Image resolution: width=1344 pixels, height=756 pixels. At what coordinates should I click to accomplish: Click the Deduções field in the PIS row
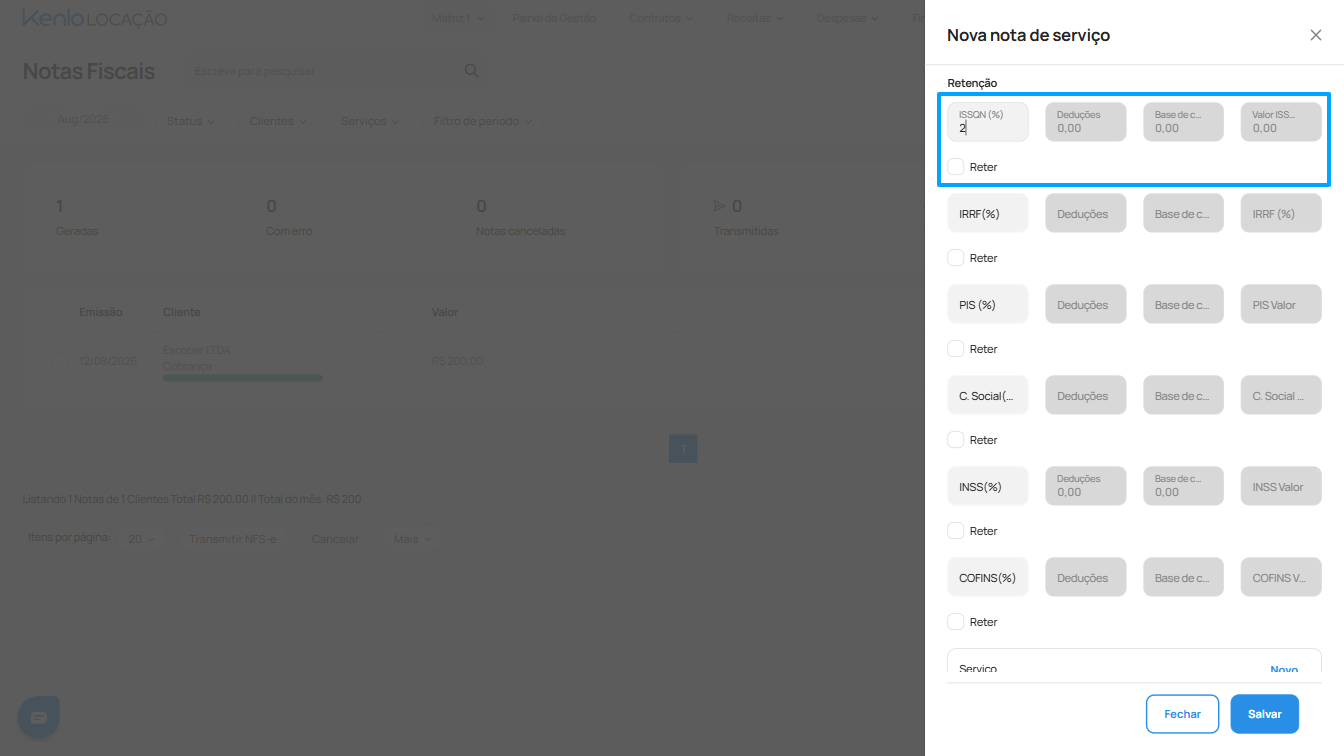coord(1086,304)
